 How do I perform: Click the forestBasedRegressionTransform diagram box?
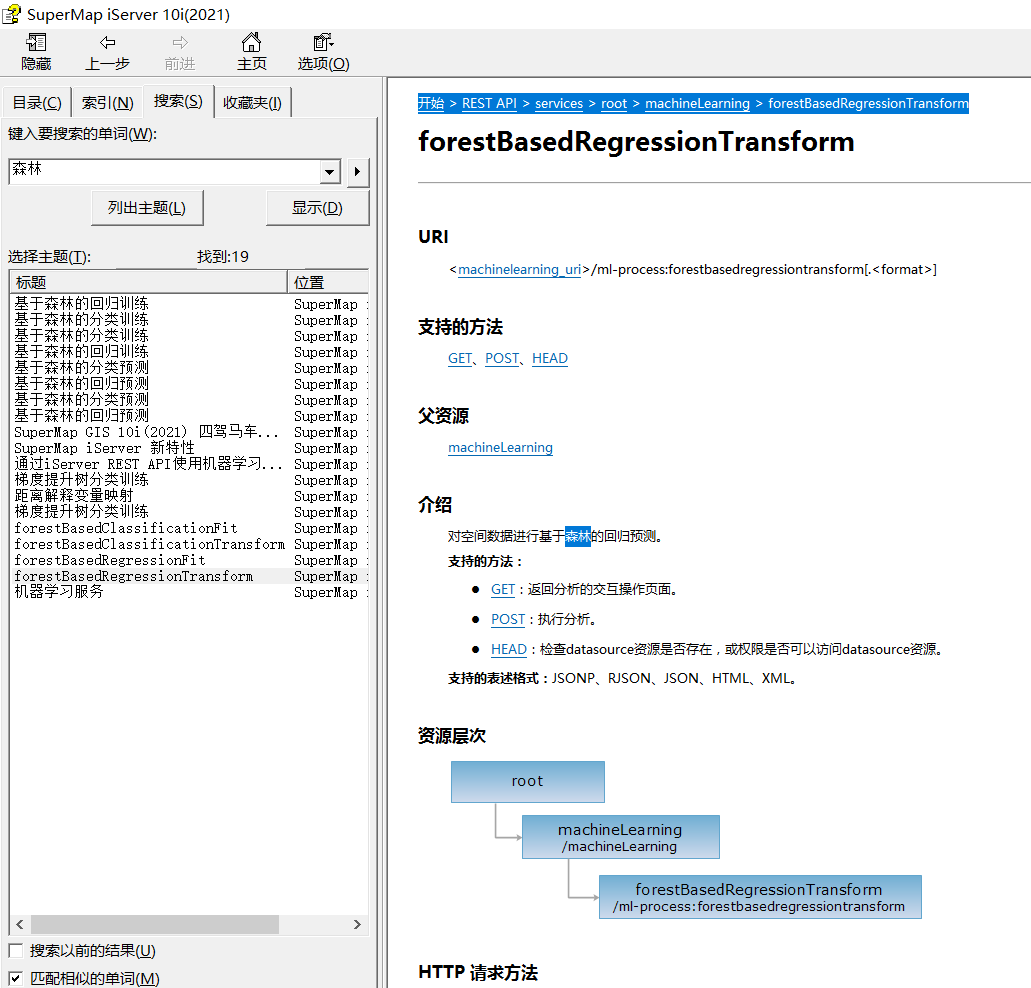[x=759, y=897]
